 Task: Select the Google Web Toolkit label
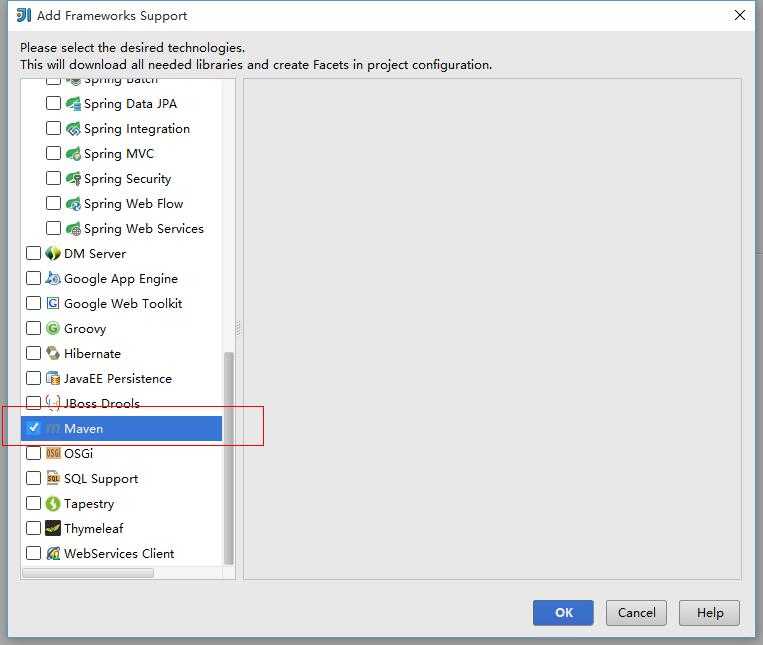click(123, 304)
